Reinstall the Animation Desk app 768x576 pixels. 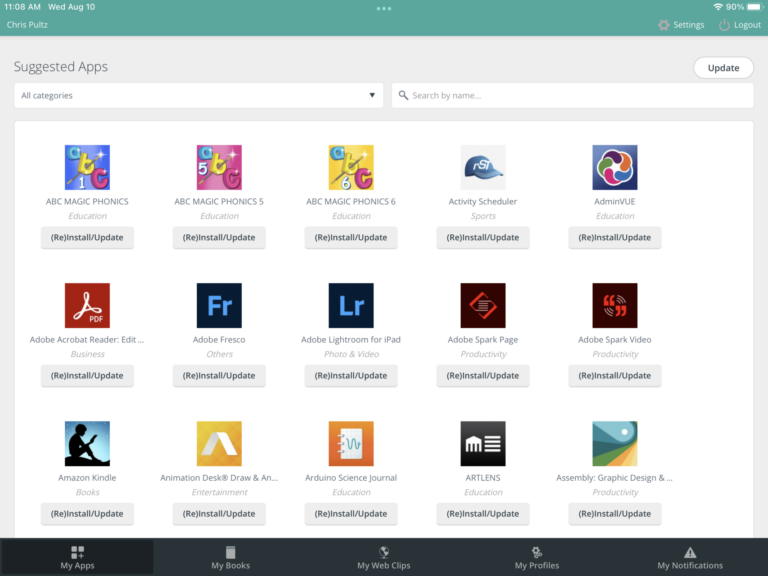[219, 514]
